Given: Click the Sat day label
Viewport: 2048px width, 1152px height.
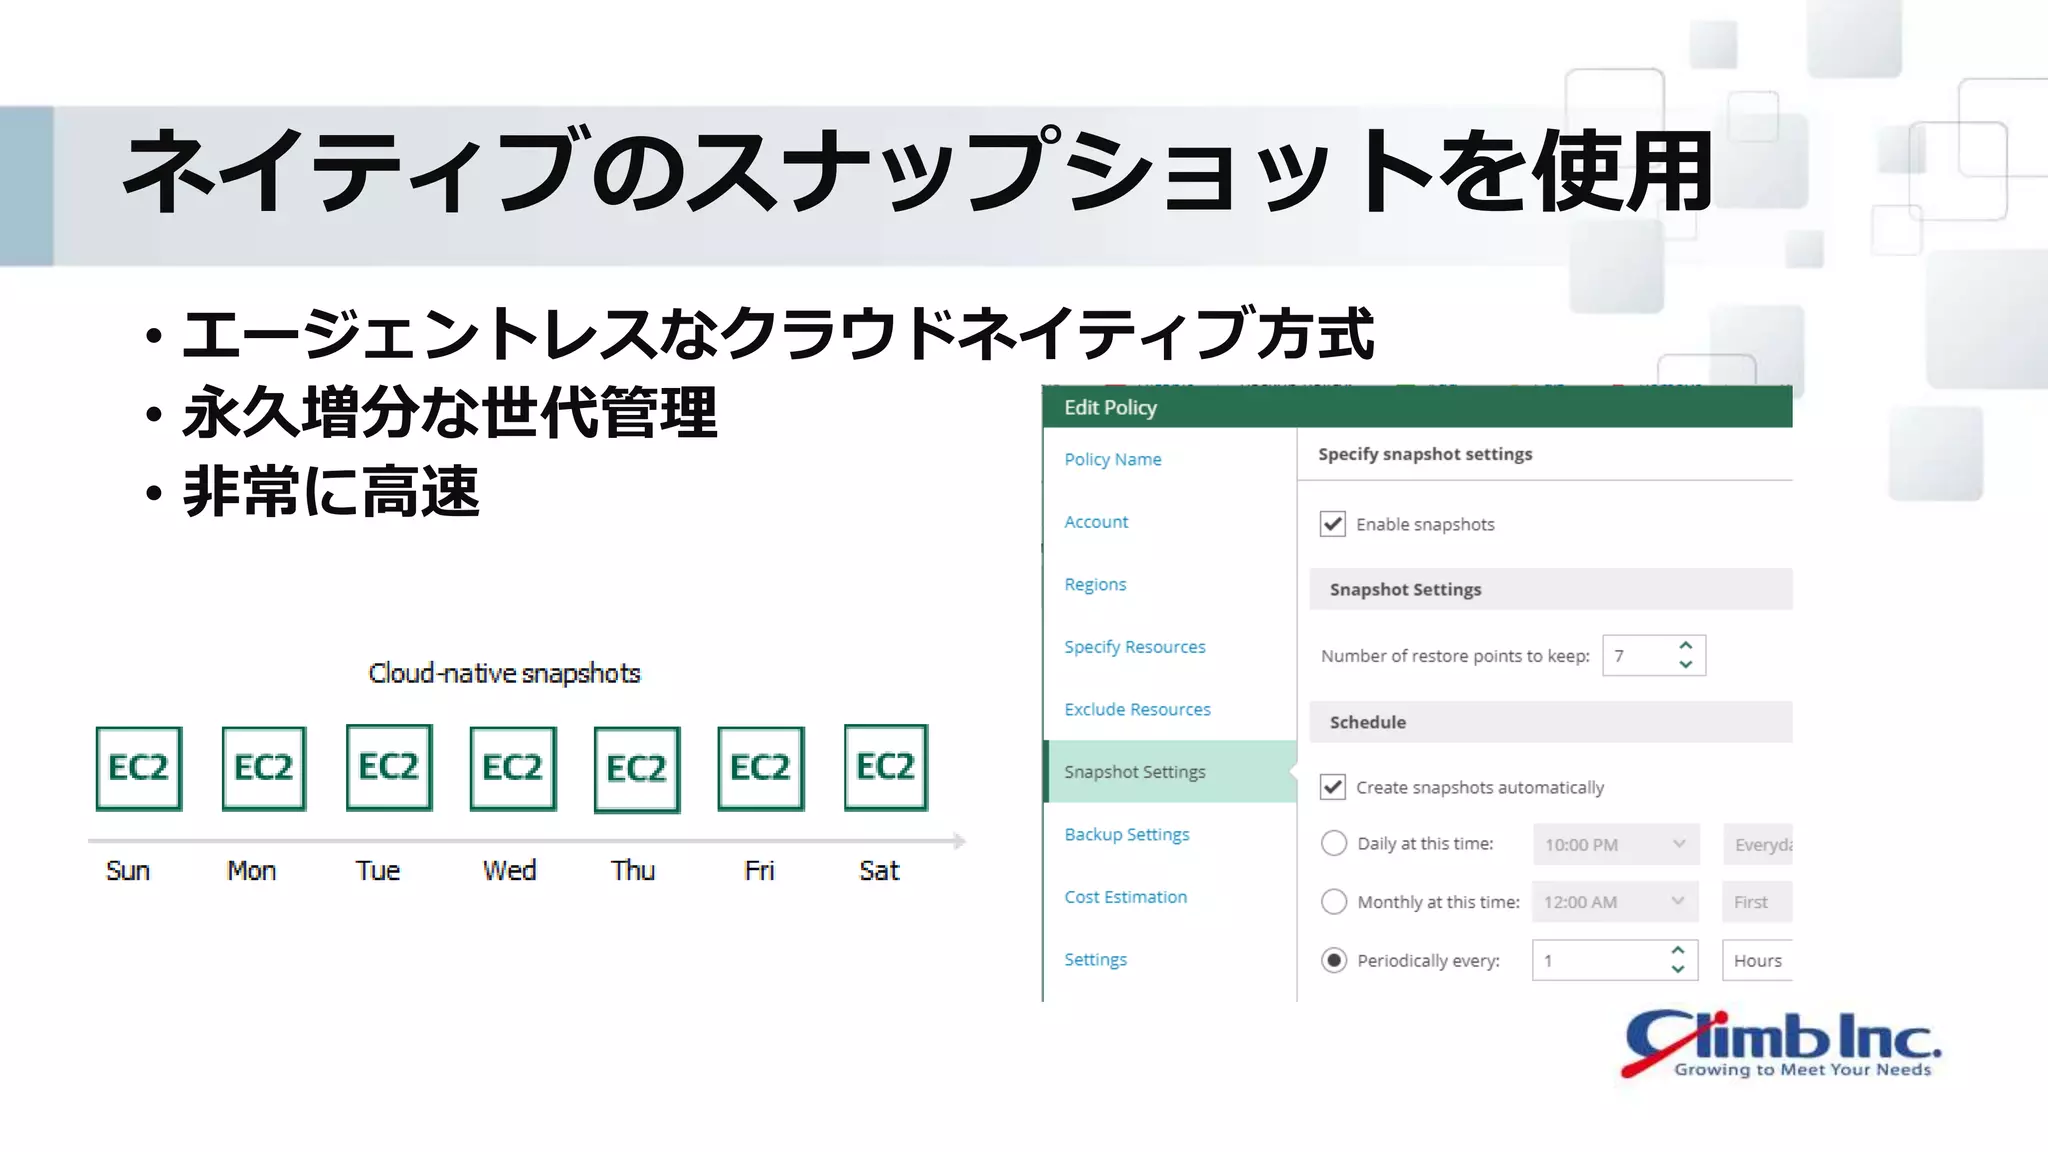Looking at the screenshot, I should pyautogui.click(x=879, y=870).
